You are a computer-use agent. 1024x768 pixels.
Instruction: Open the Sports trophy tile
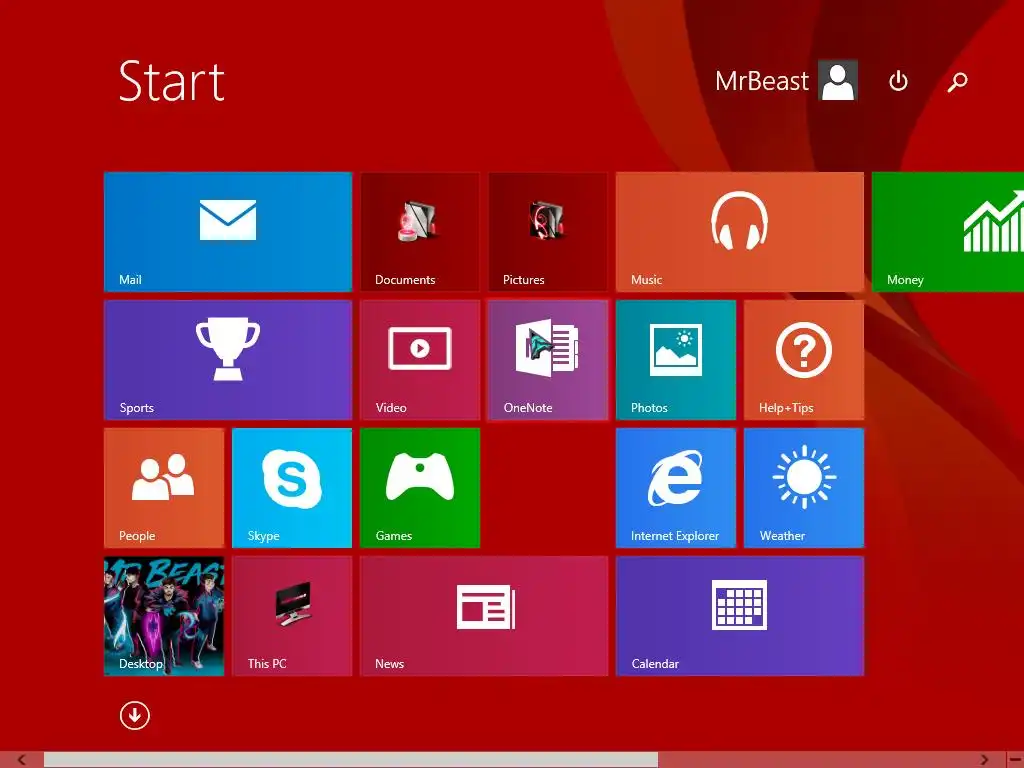228,360
